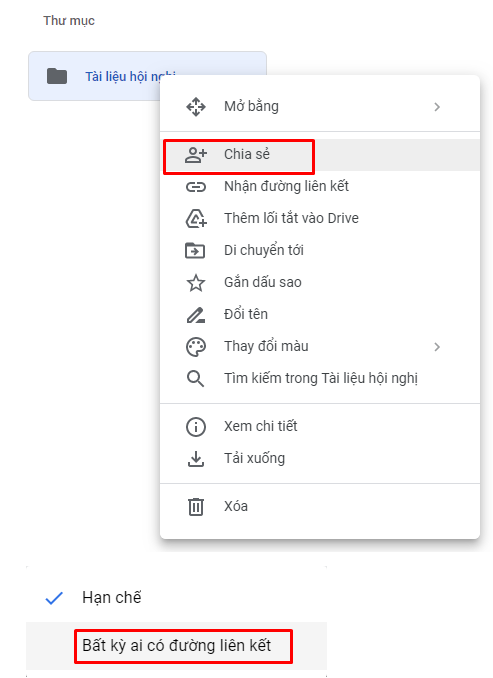
Task: Click the Drive shortcut icon
Action: tap(196, 218)
